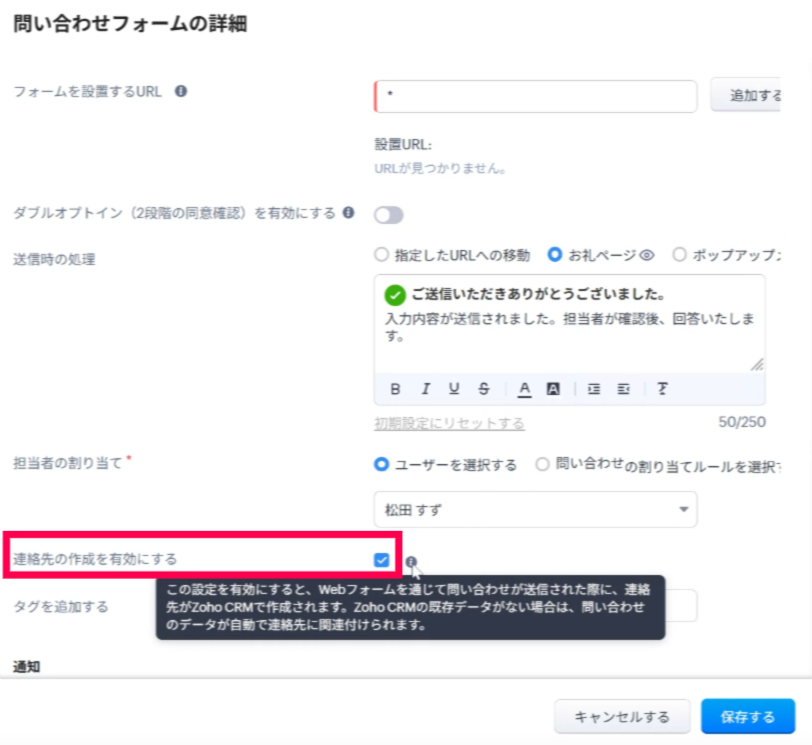The width and height of the screenshot is (812, 745).
Task: Decrease indent in message editor
Action: click(x=623, y=389)
